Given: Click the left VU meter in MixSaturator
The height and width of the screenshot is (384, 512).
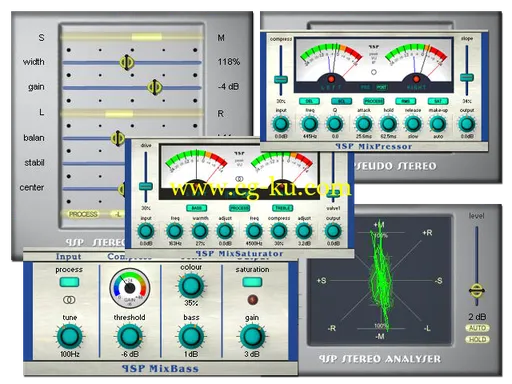Looking at the screenshot, I should 196,169.
